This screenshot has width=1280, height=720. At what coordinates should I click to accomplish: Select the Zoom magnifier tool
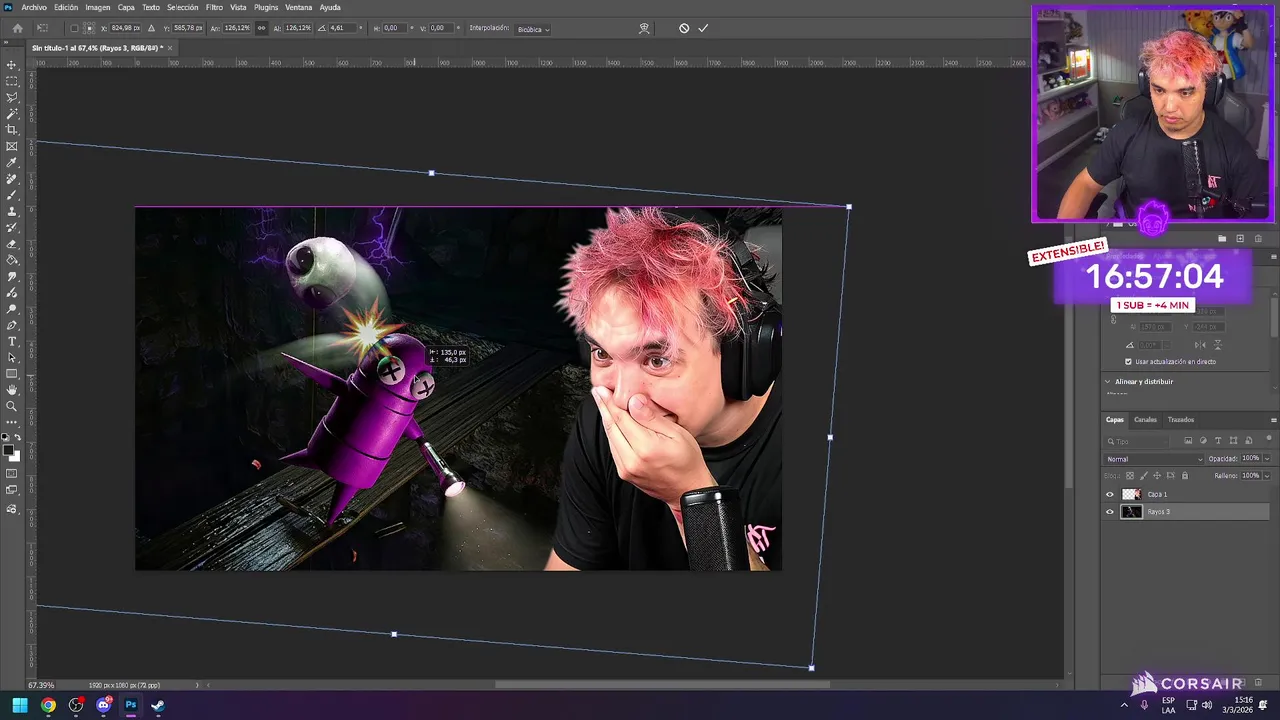[12, 406]
